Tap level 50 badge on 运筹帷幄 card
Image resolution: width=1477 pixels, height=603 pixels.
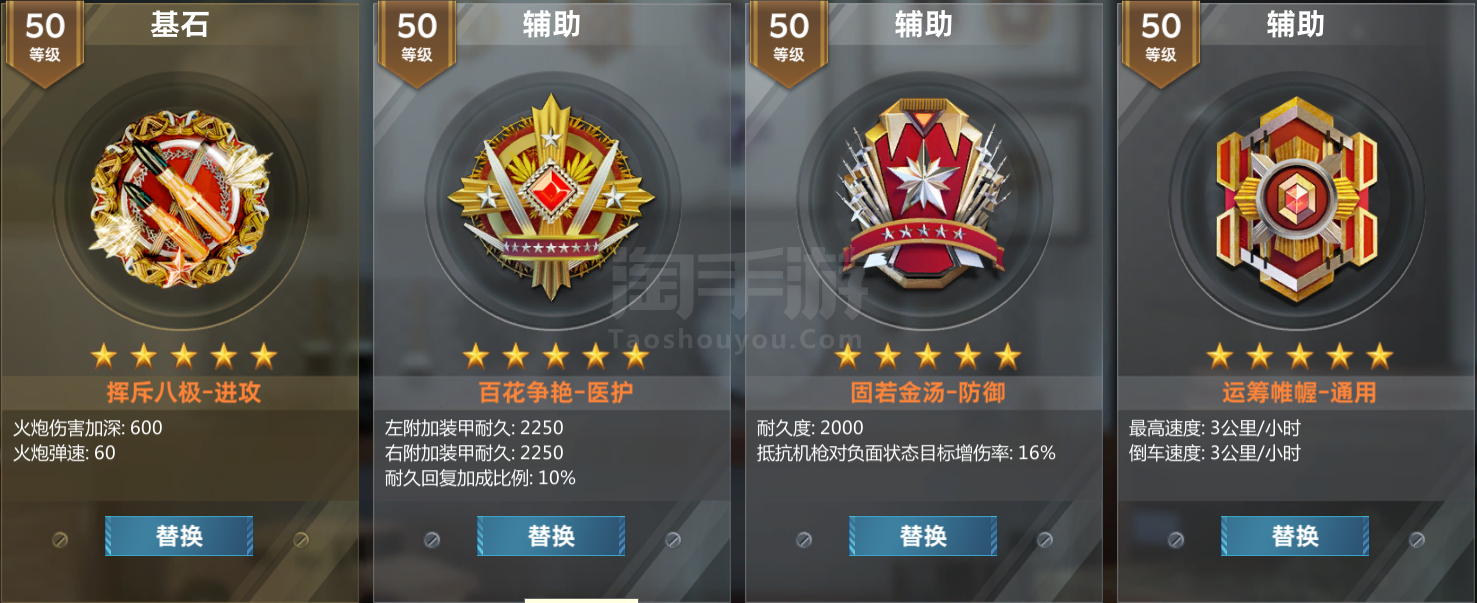click(x=1161, y=37)
